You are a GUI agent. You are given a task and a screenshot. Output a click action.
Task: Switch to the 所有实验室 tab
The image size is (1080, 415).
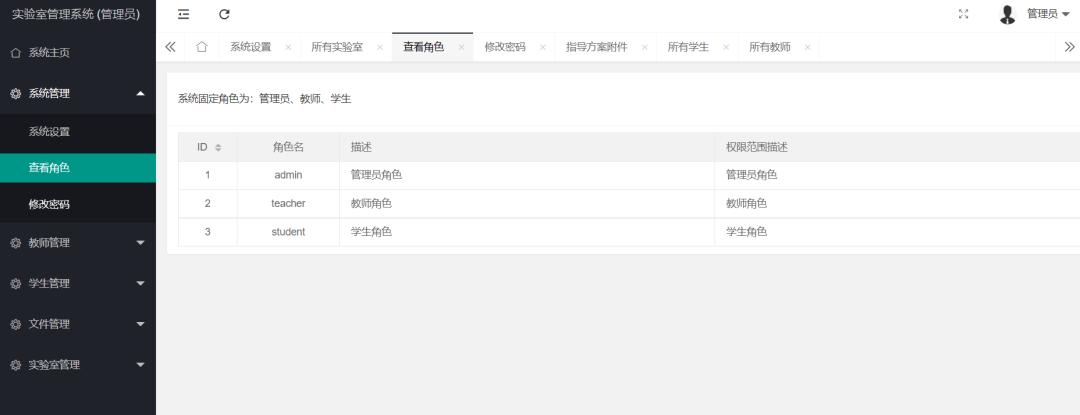[x=337, y=47]
